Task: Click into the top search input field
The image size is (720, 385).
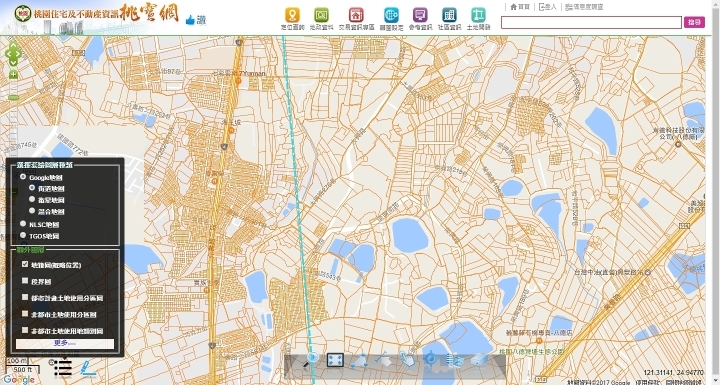Action: click(x=591, y=22)
